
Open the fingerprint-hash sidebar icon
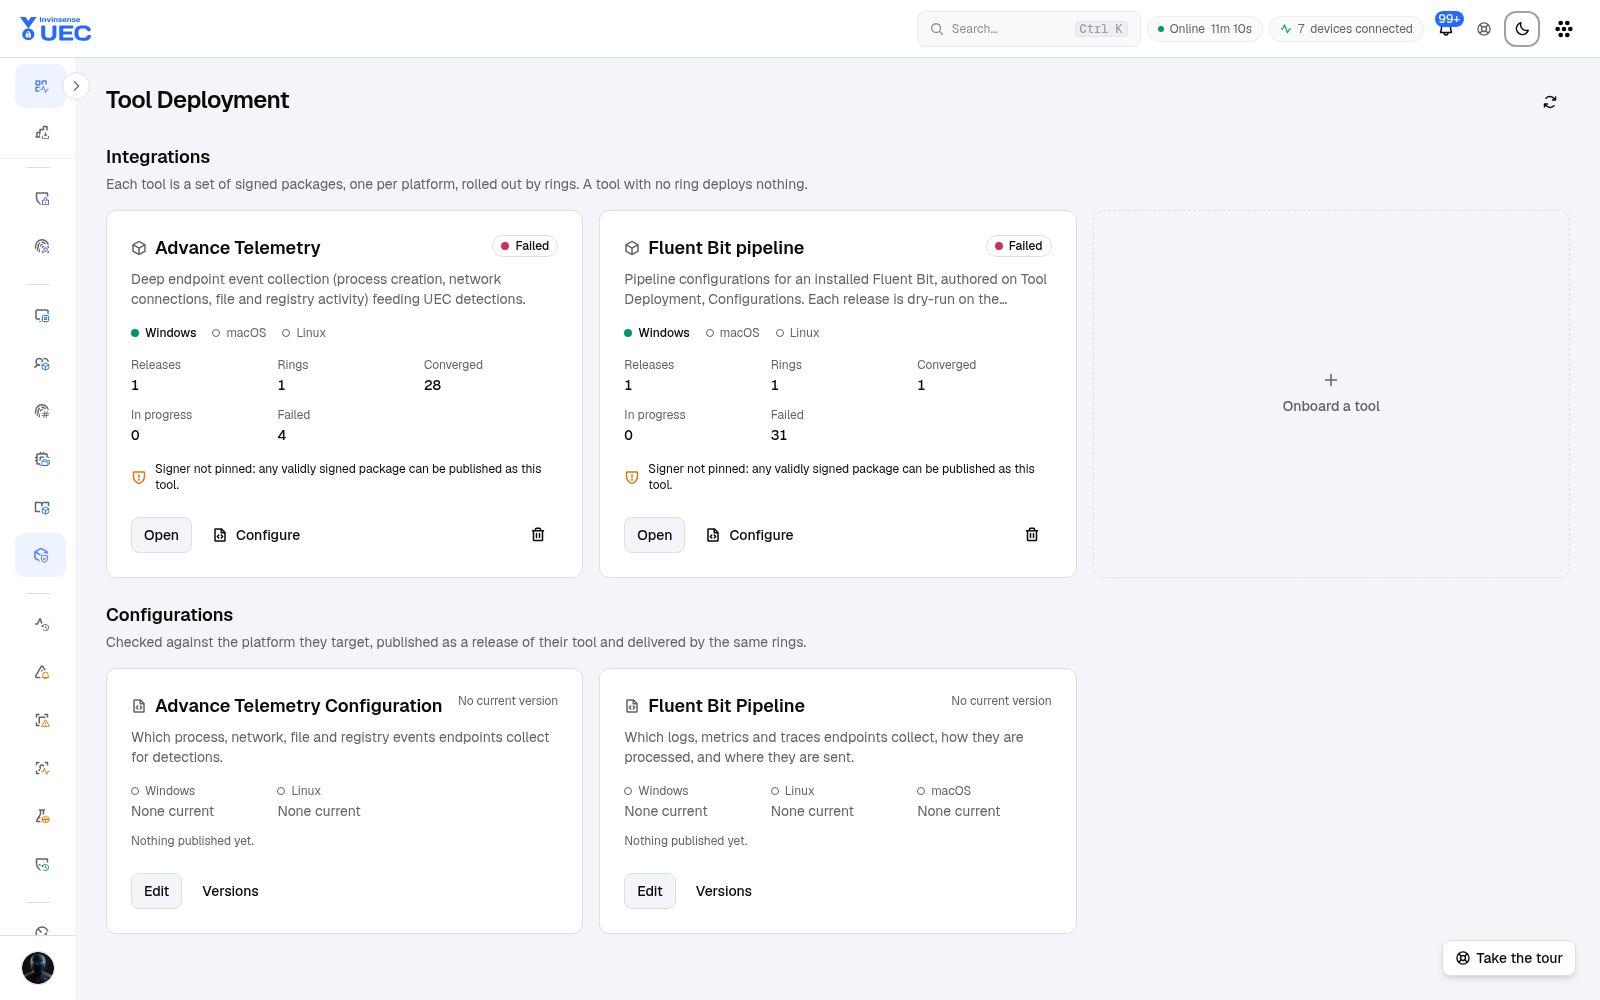tap(41, 411)
